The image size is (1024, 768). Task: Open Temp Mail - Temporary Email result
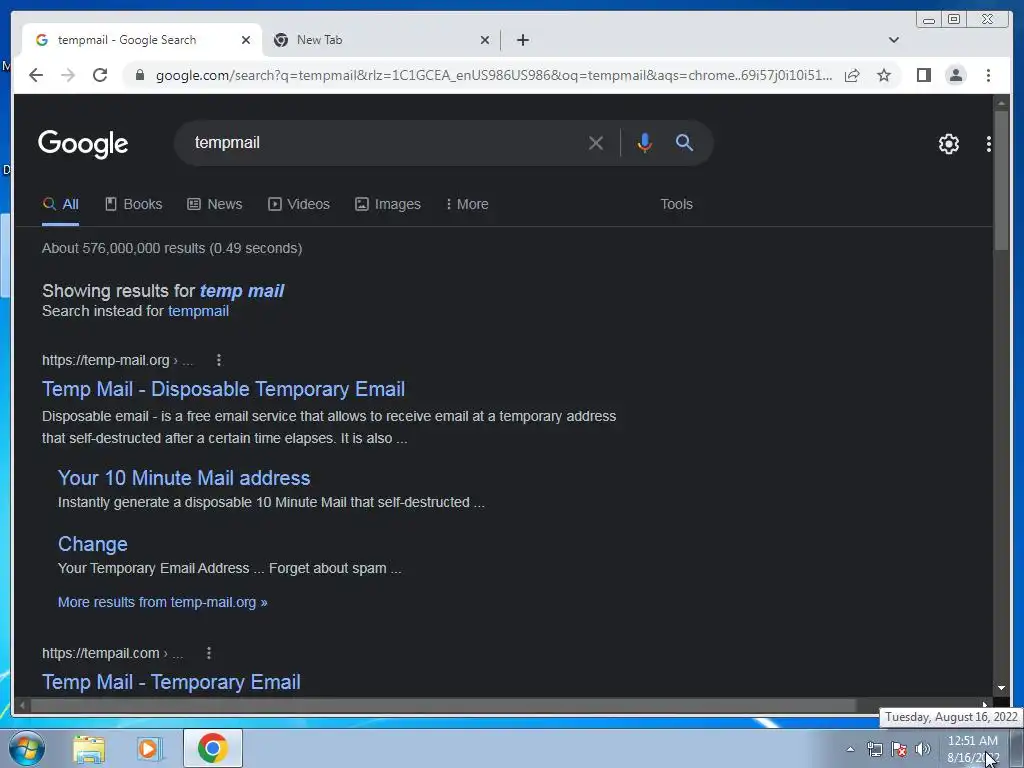(171, 682)
